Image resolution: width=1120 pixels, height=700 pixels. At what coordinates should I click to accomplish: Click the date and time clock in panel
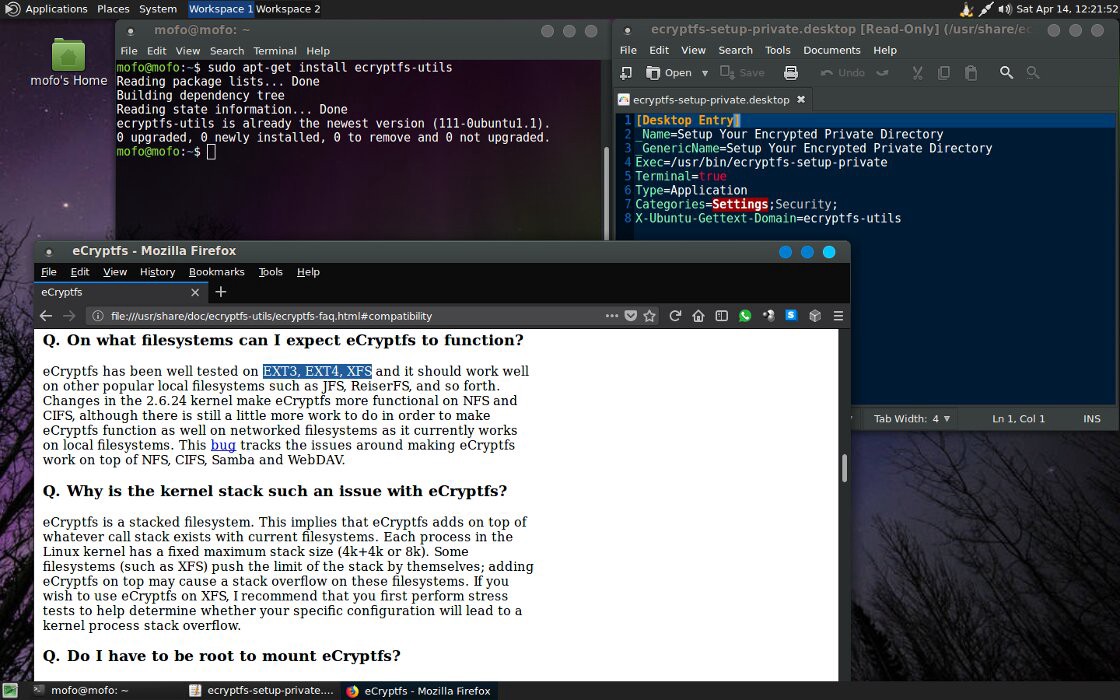1066,9
